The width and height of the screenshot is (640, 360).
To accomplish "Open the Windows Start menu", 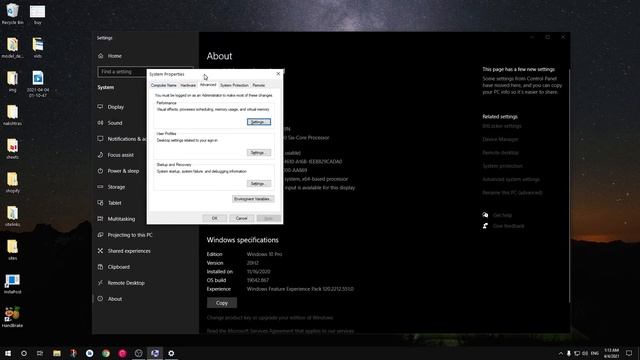I will (x=8, y=353).
